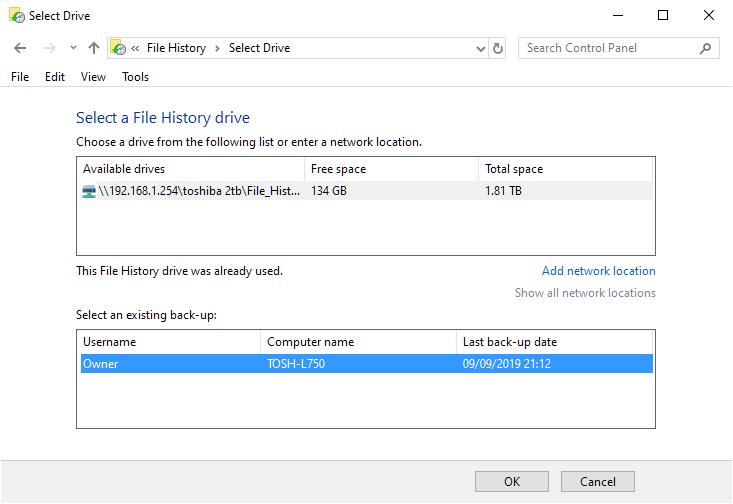Viewport: 733px width, 504px height.
Task: Click the Cancel button
Action: coord(598,482)
